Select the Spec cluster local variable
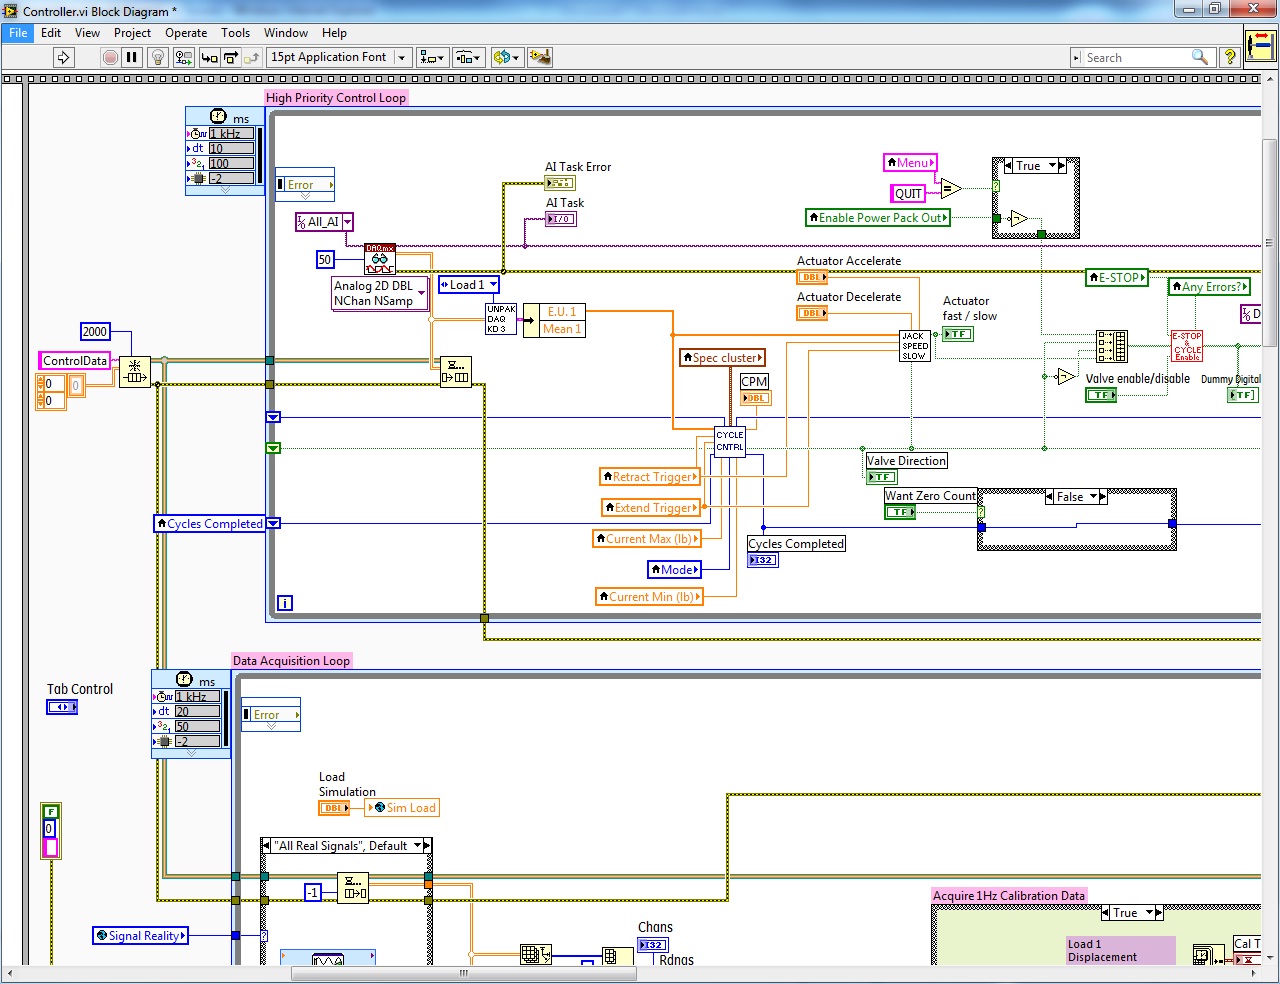1280x984 pixels. coord(723,357)
